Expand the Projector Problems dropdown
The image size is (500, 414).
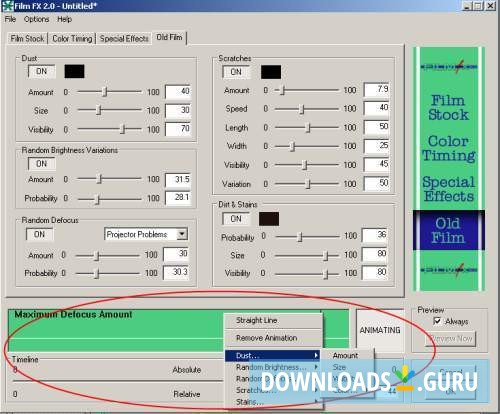click(182, 234)
